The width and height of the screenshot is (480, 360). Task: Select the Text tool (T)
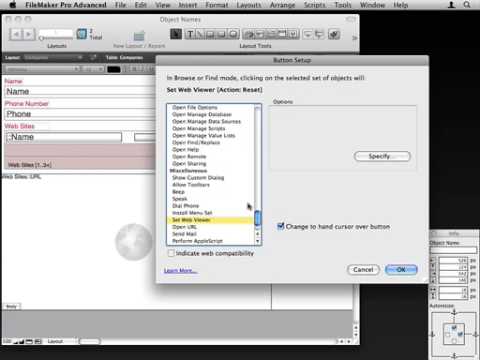coord(190,34)
